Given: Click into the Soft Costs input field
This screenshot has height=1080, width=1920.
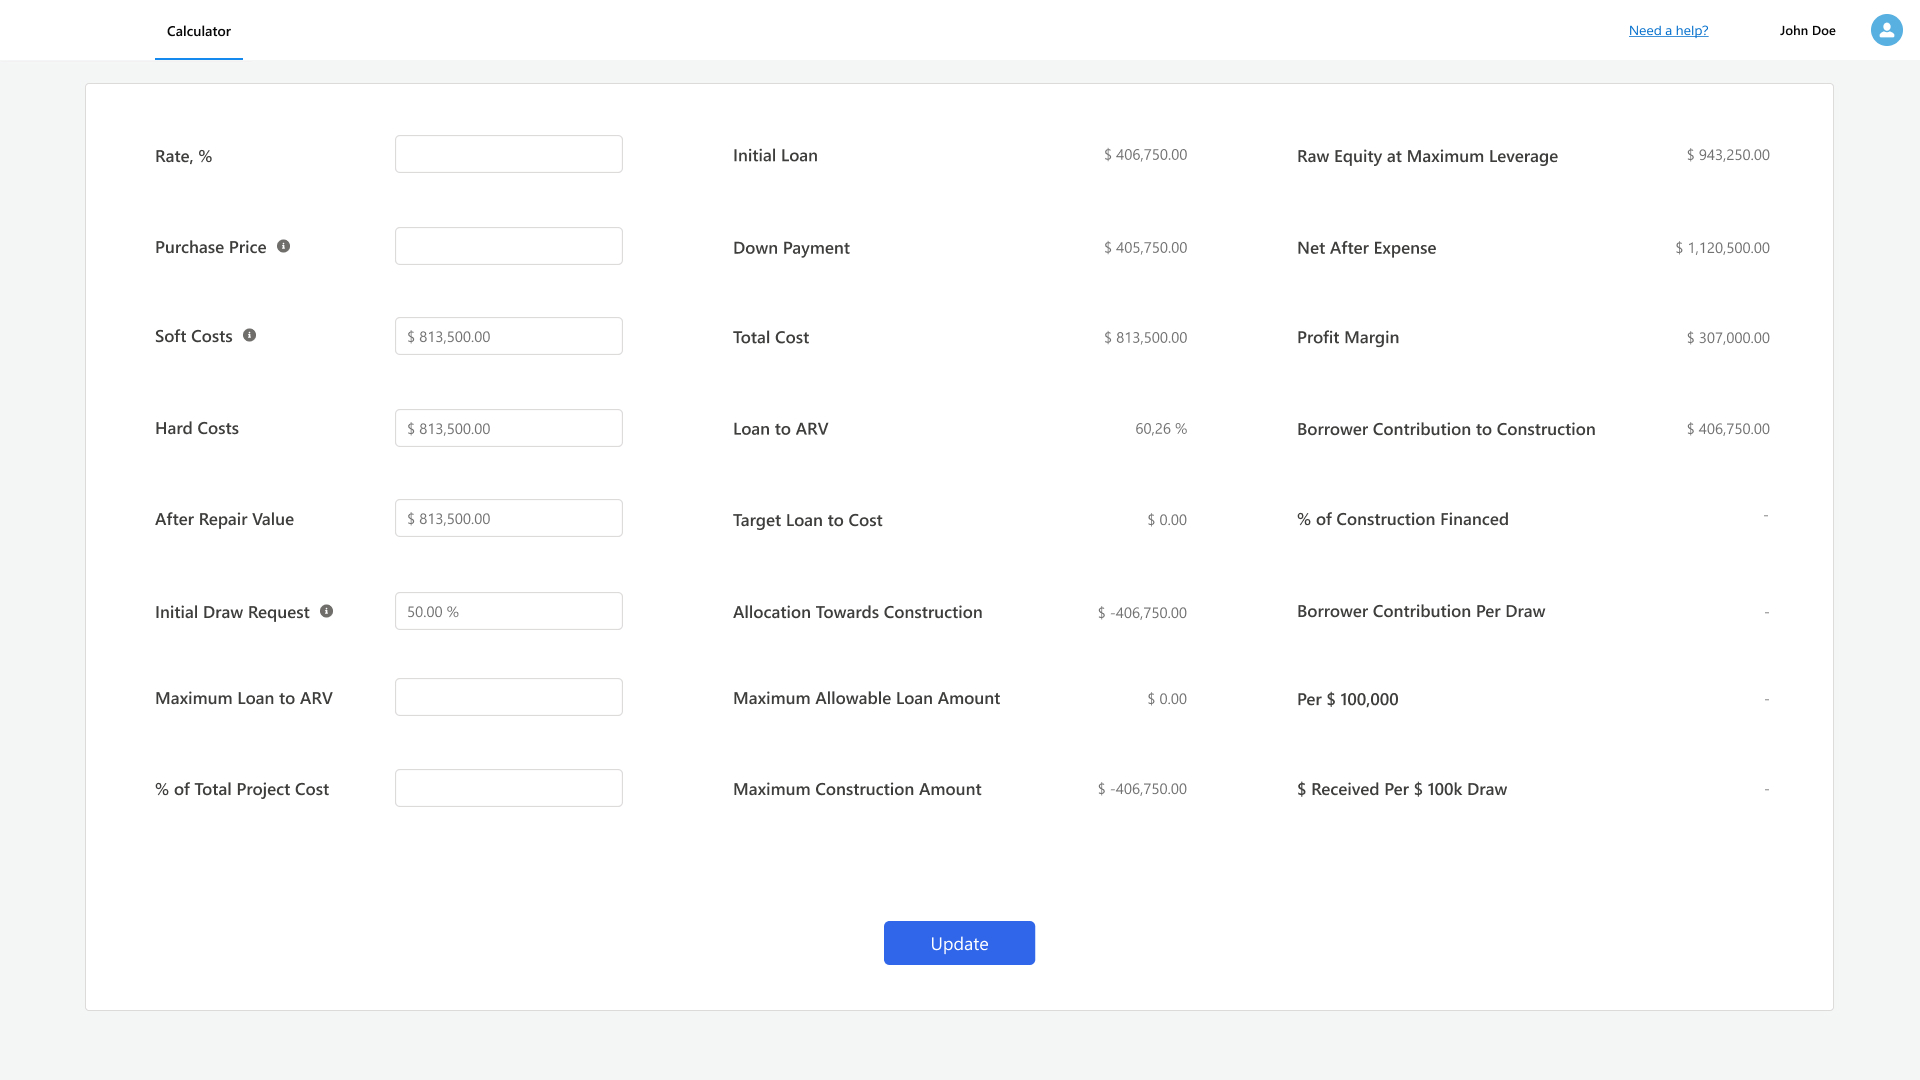Looking at the screenshot, I should coord(509,336).
